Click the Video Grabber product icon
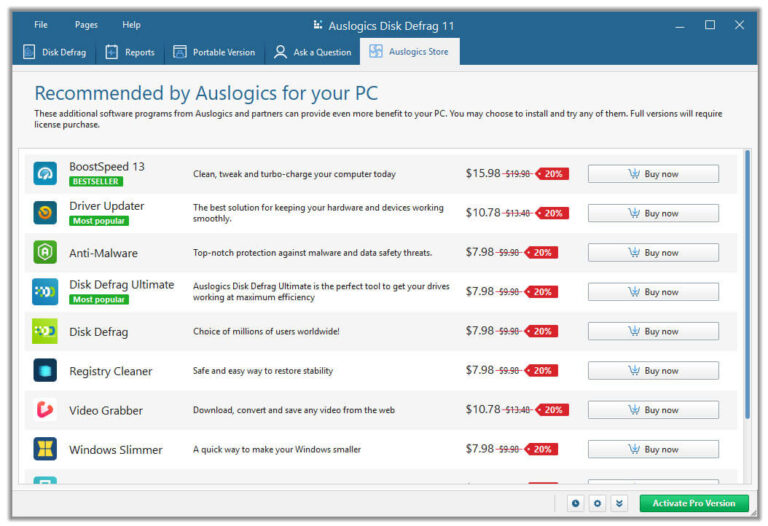 pos(45,410)
